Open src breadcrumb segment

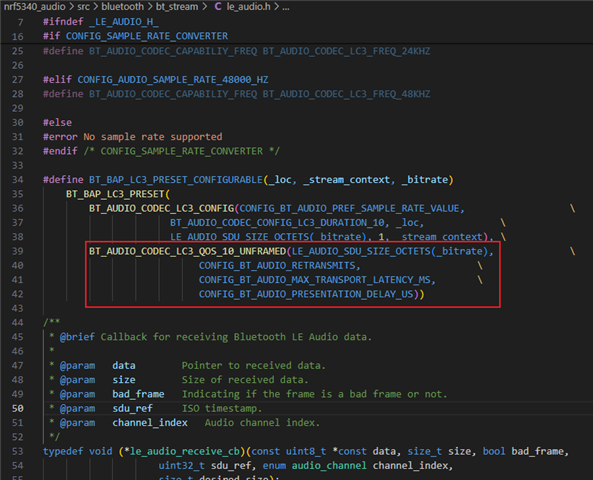point(83,6)
